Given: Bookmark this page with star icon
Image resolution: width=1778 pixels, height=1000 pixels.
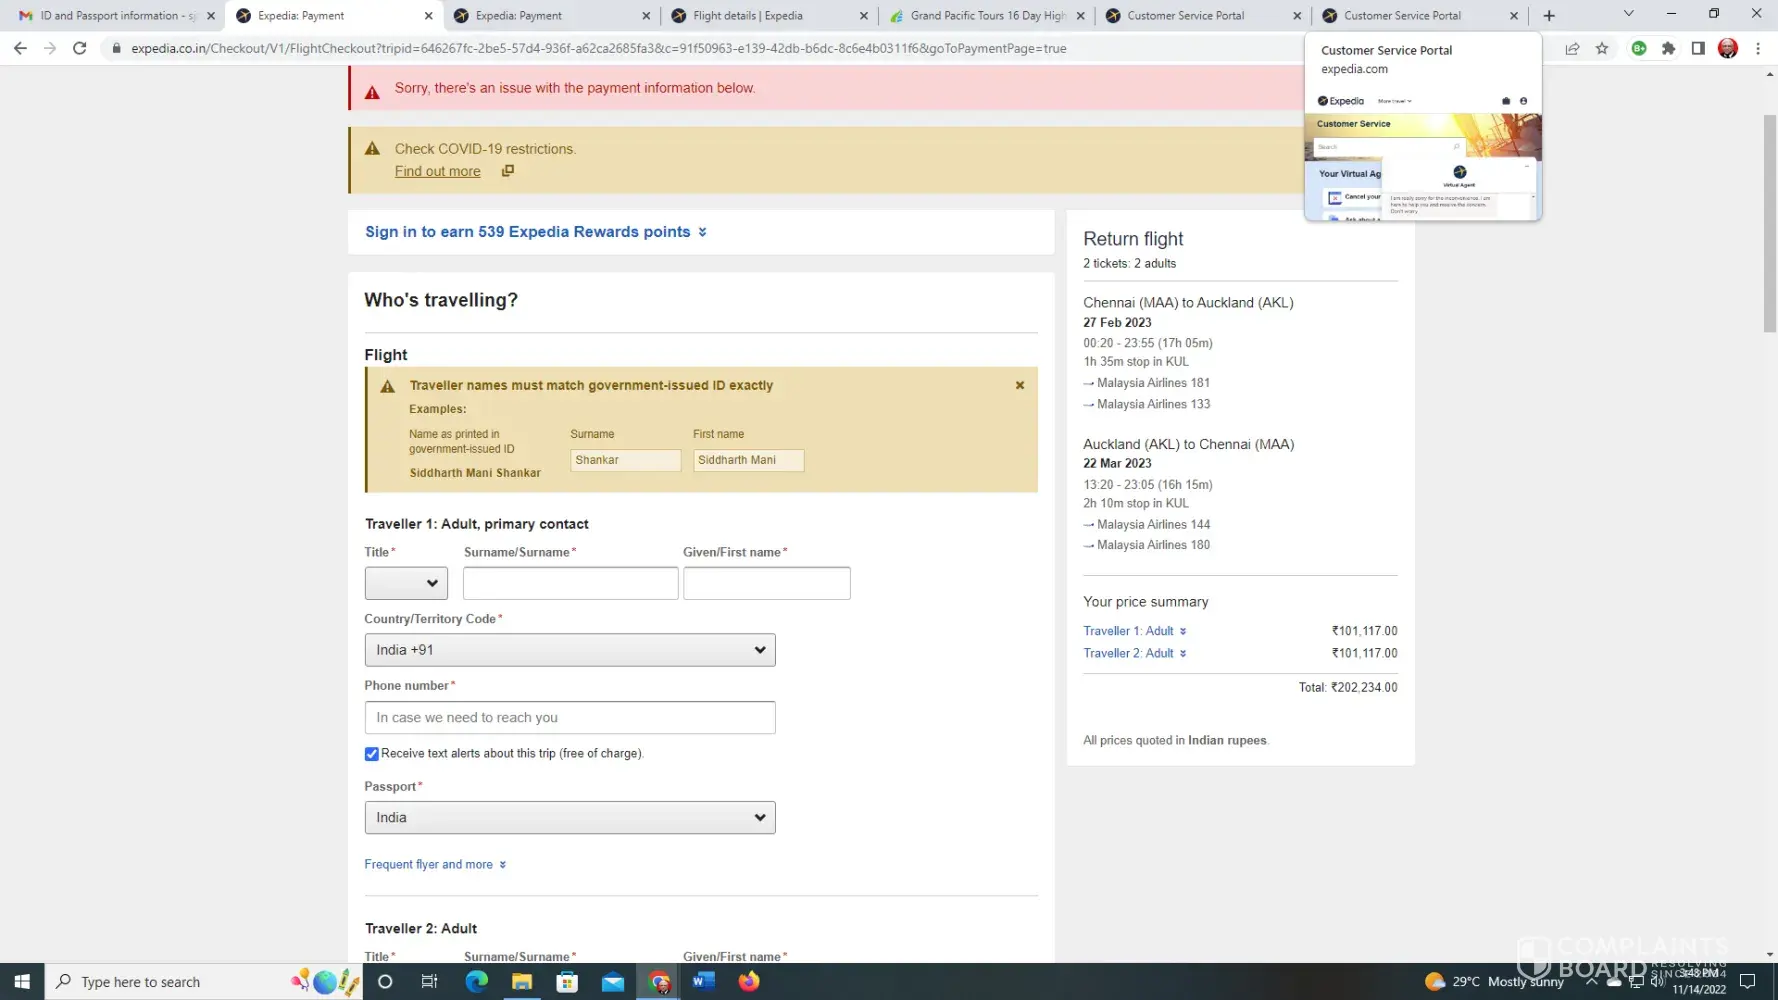Looking at the screenshot, I should click(x=1602, y=48).
